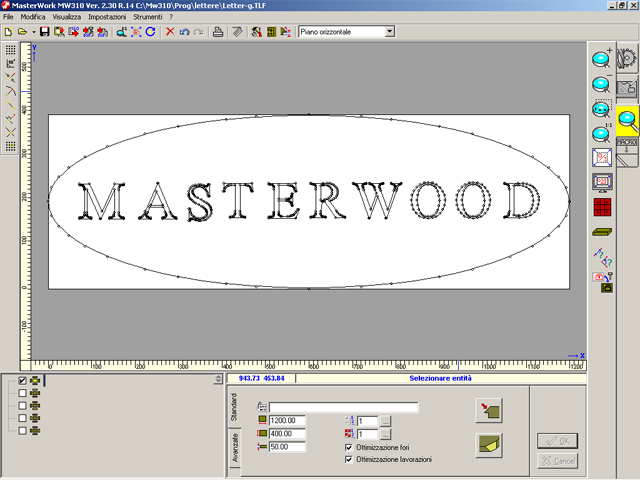This screenshot has height=480, width=640.
Task: Uncheck the first checked face in list
Action: (22, 381)
